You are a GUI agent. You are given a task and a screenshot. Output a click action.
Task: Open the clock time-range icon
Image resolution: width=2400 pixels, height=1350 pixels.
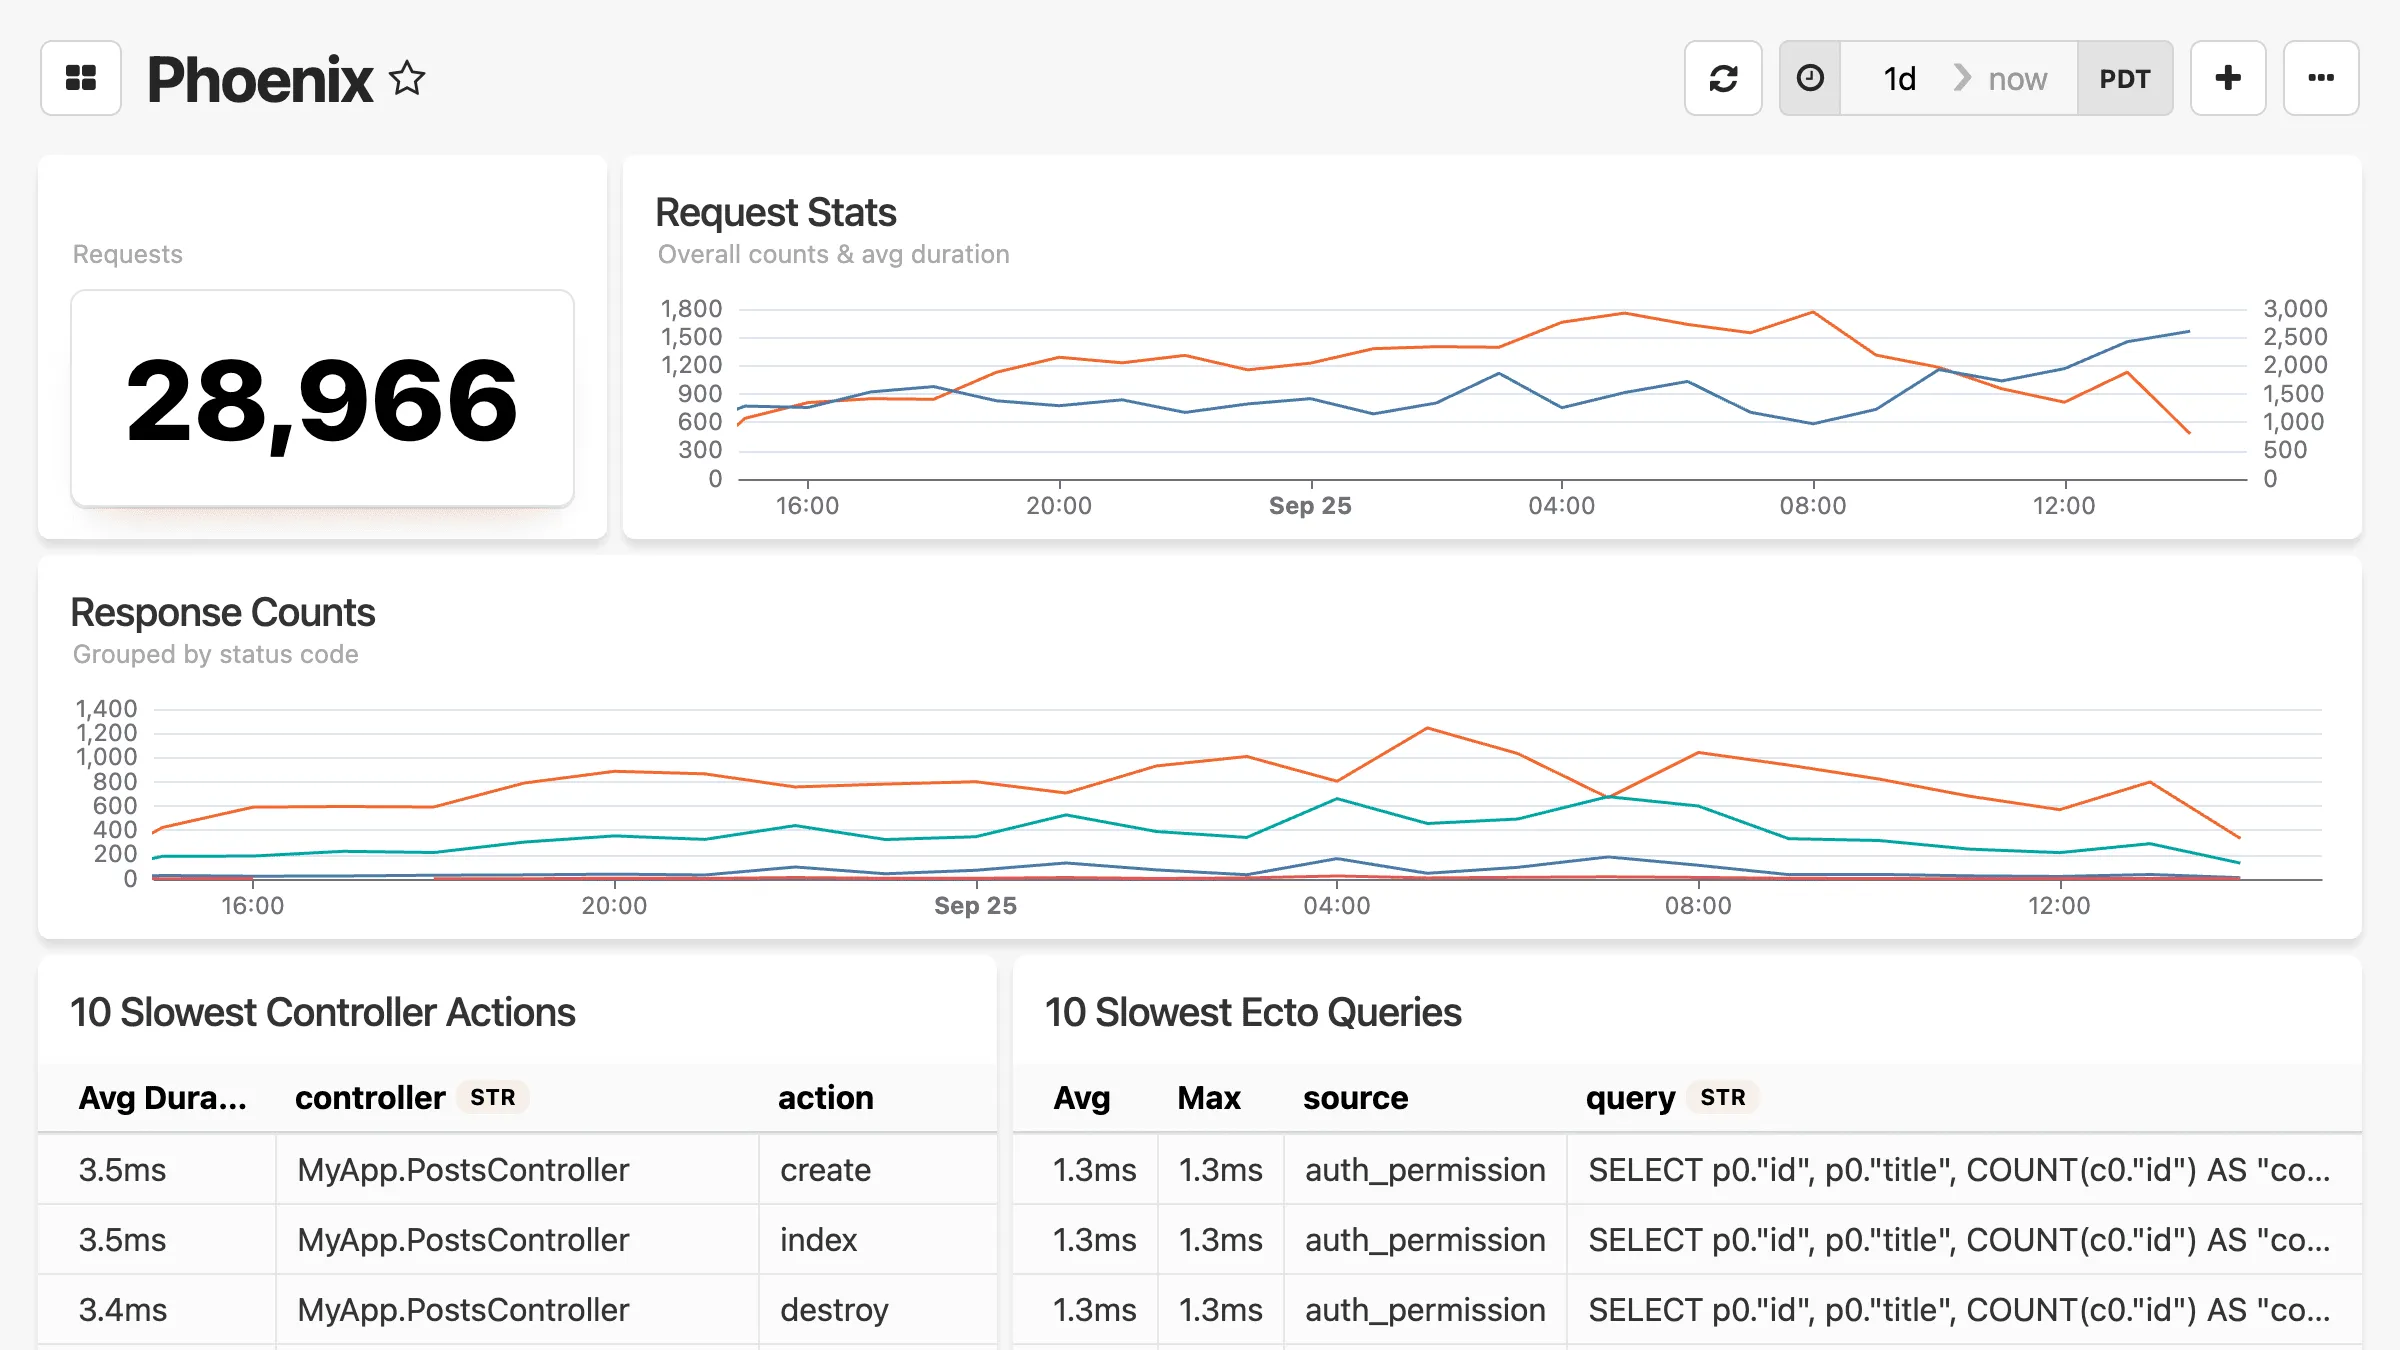click(1809, 78)
